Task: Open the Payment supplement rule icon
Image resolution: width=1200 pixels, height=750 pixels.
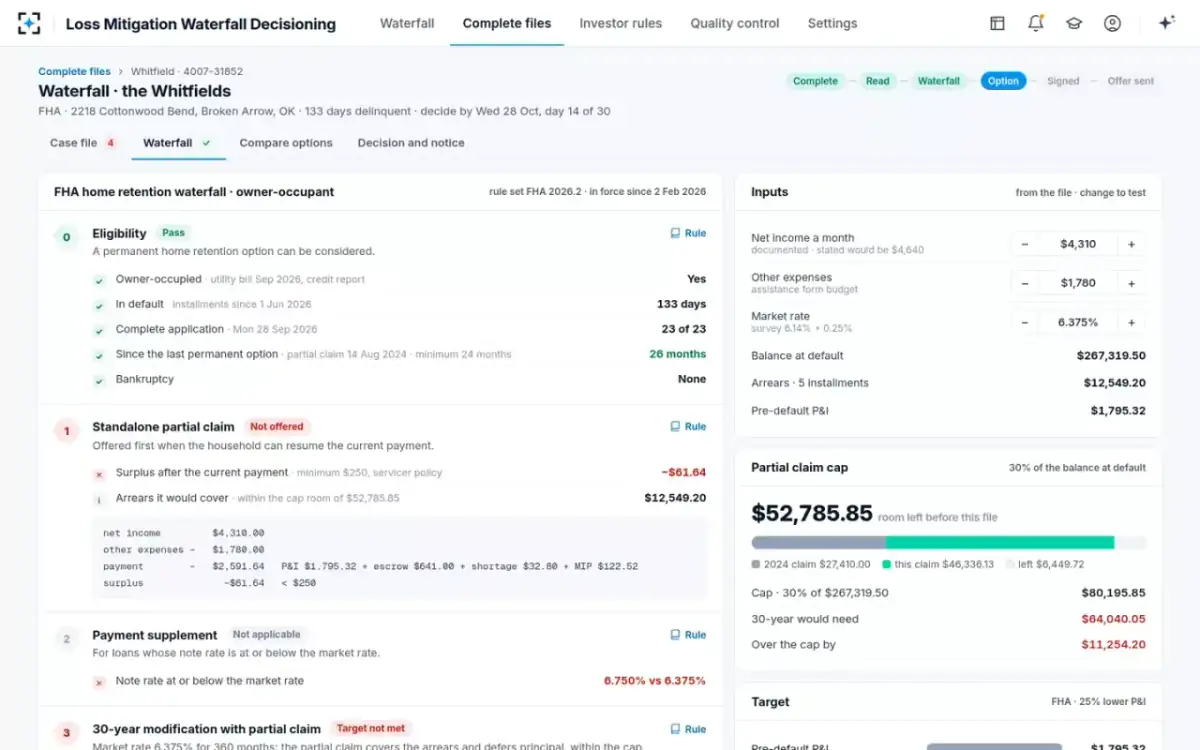Action: tap(675, 635)
